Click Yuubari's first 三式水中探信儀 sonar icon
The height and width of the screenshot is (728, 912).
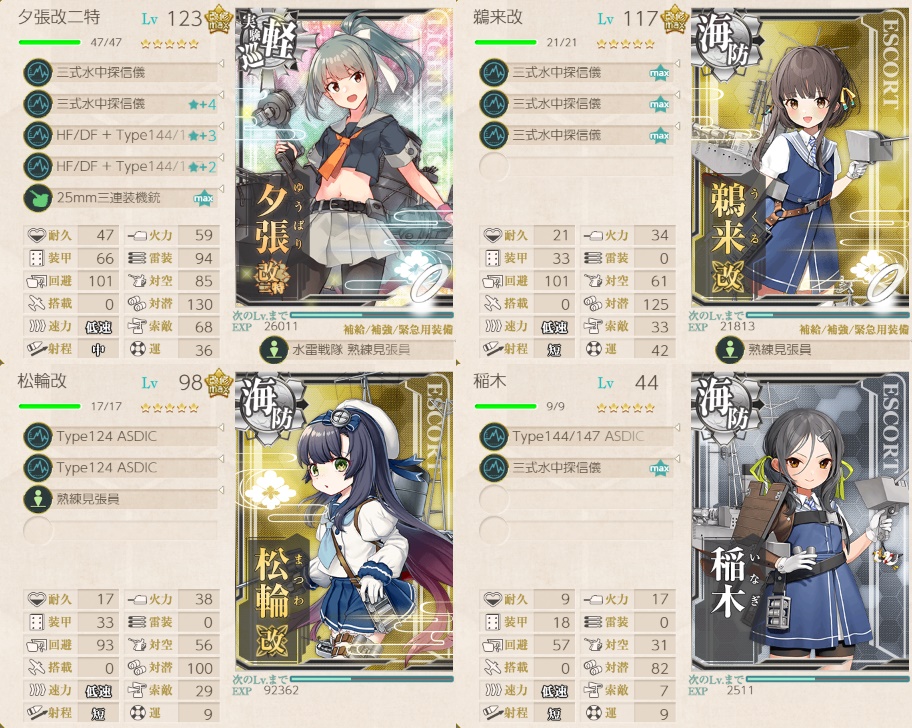coord(38,72)
